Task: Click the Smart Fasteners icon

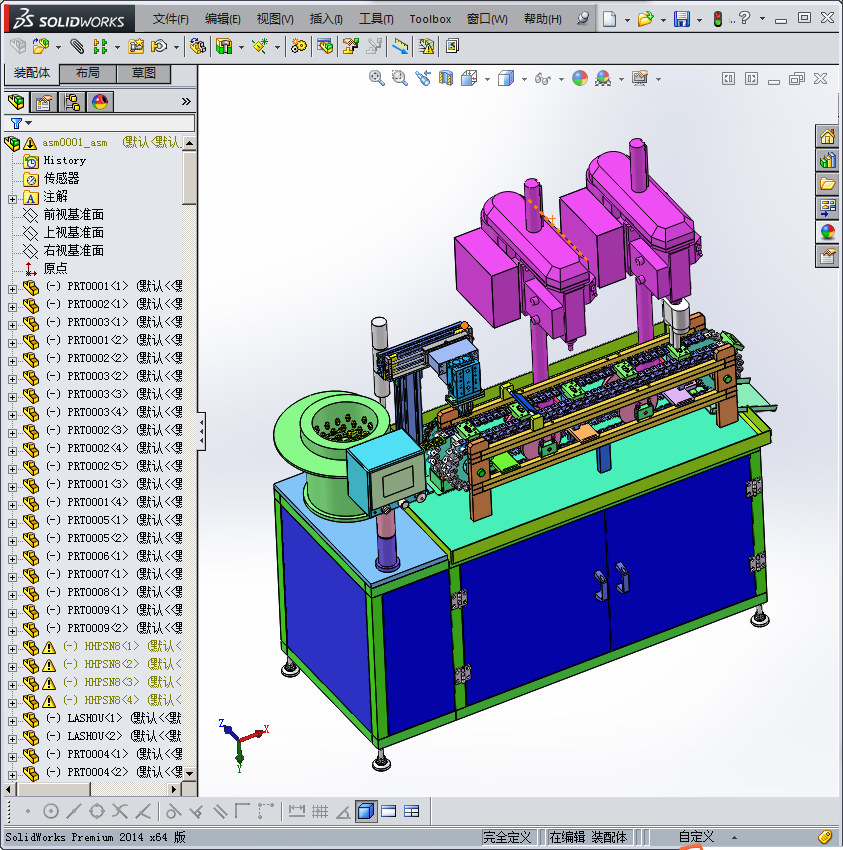Action: [136, 47]
